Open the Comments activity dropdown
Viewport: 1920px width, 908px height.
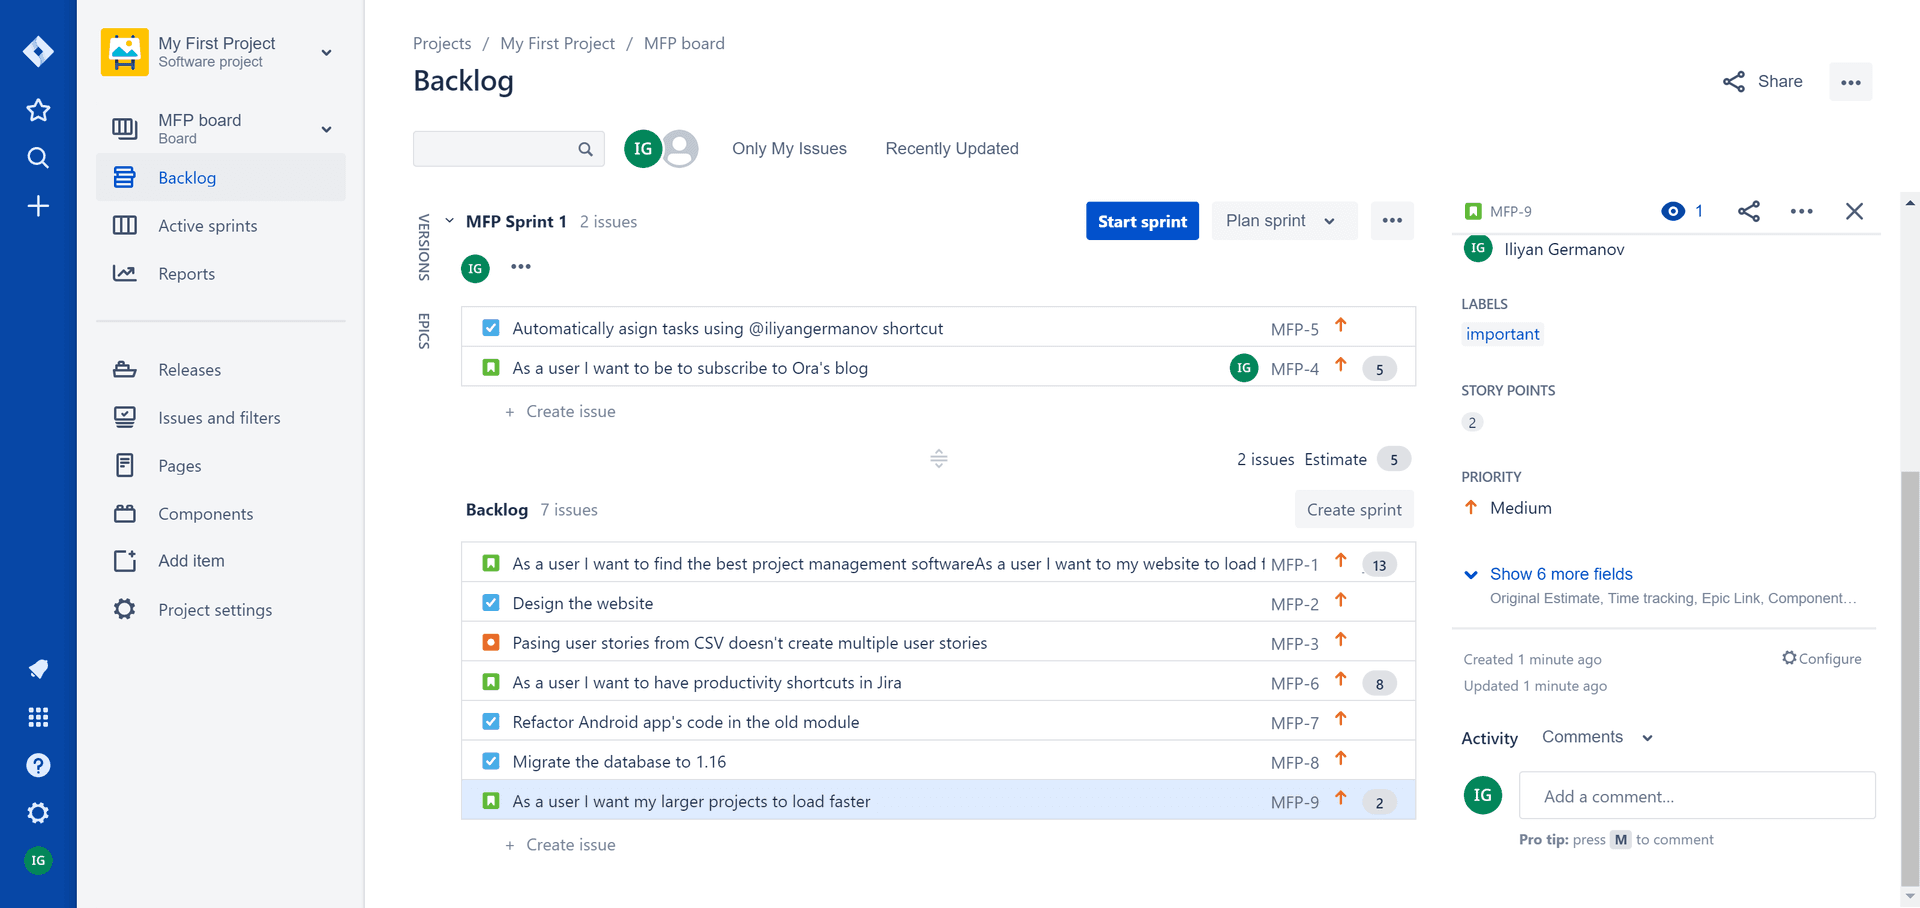point(1594,737)
